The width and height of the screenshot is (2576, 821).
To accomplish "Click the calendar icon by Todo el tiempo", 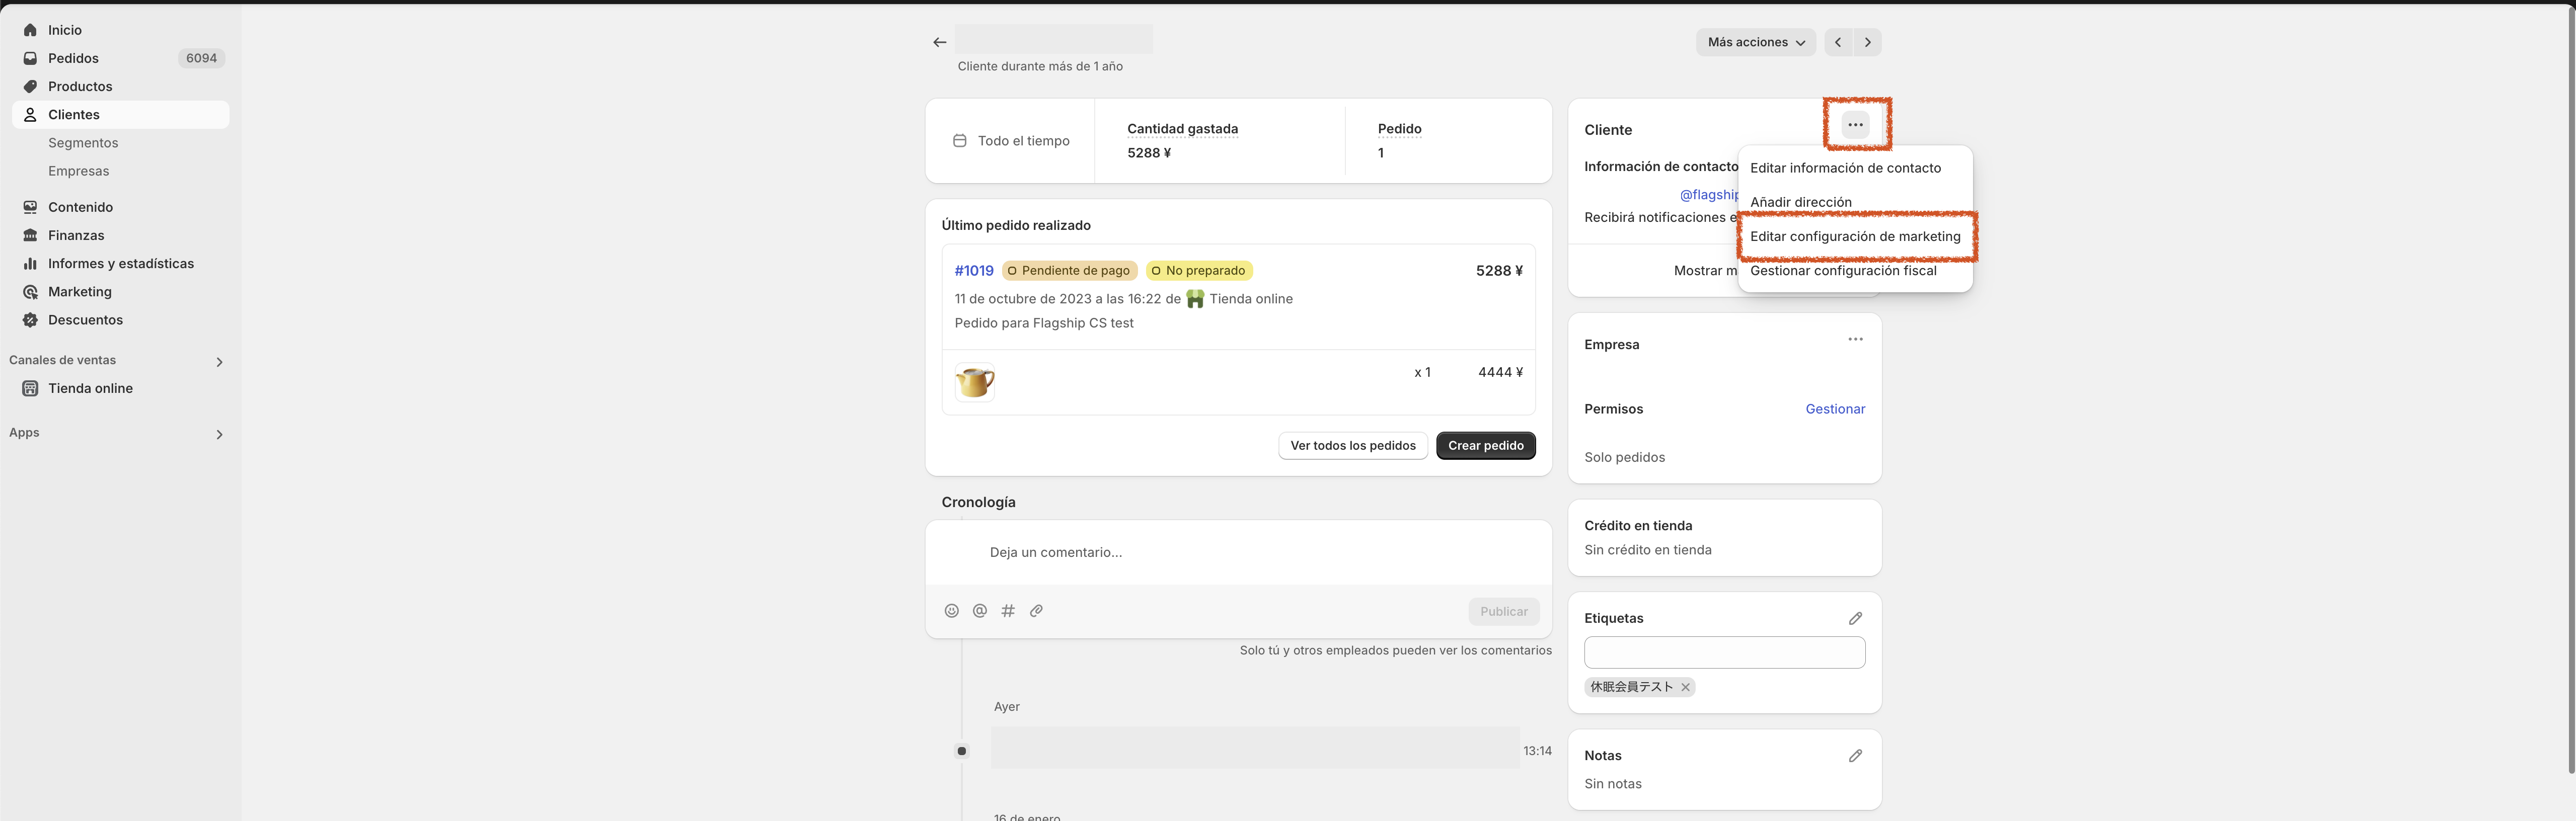I will [x=959, y=141].
